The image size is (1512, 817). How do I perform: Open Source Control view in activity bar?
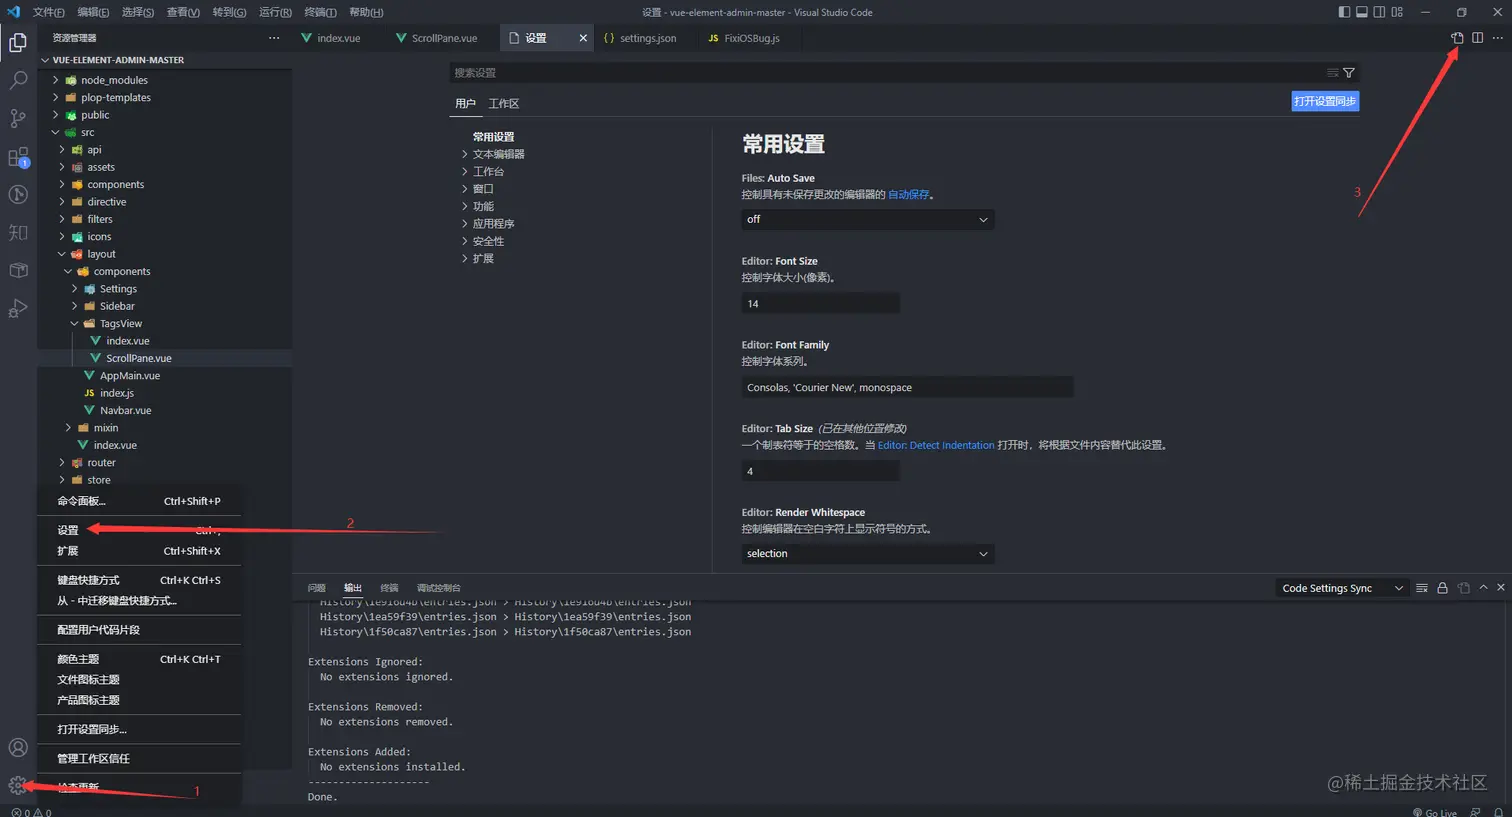[18, 118]
